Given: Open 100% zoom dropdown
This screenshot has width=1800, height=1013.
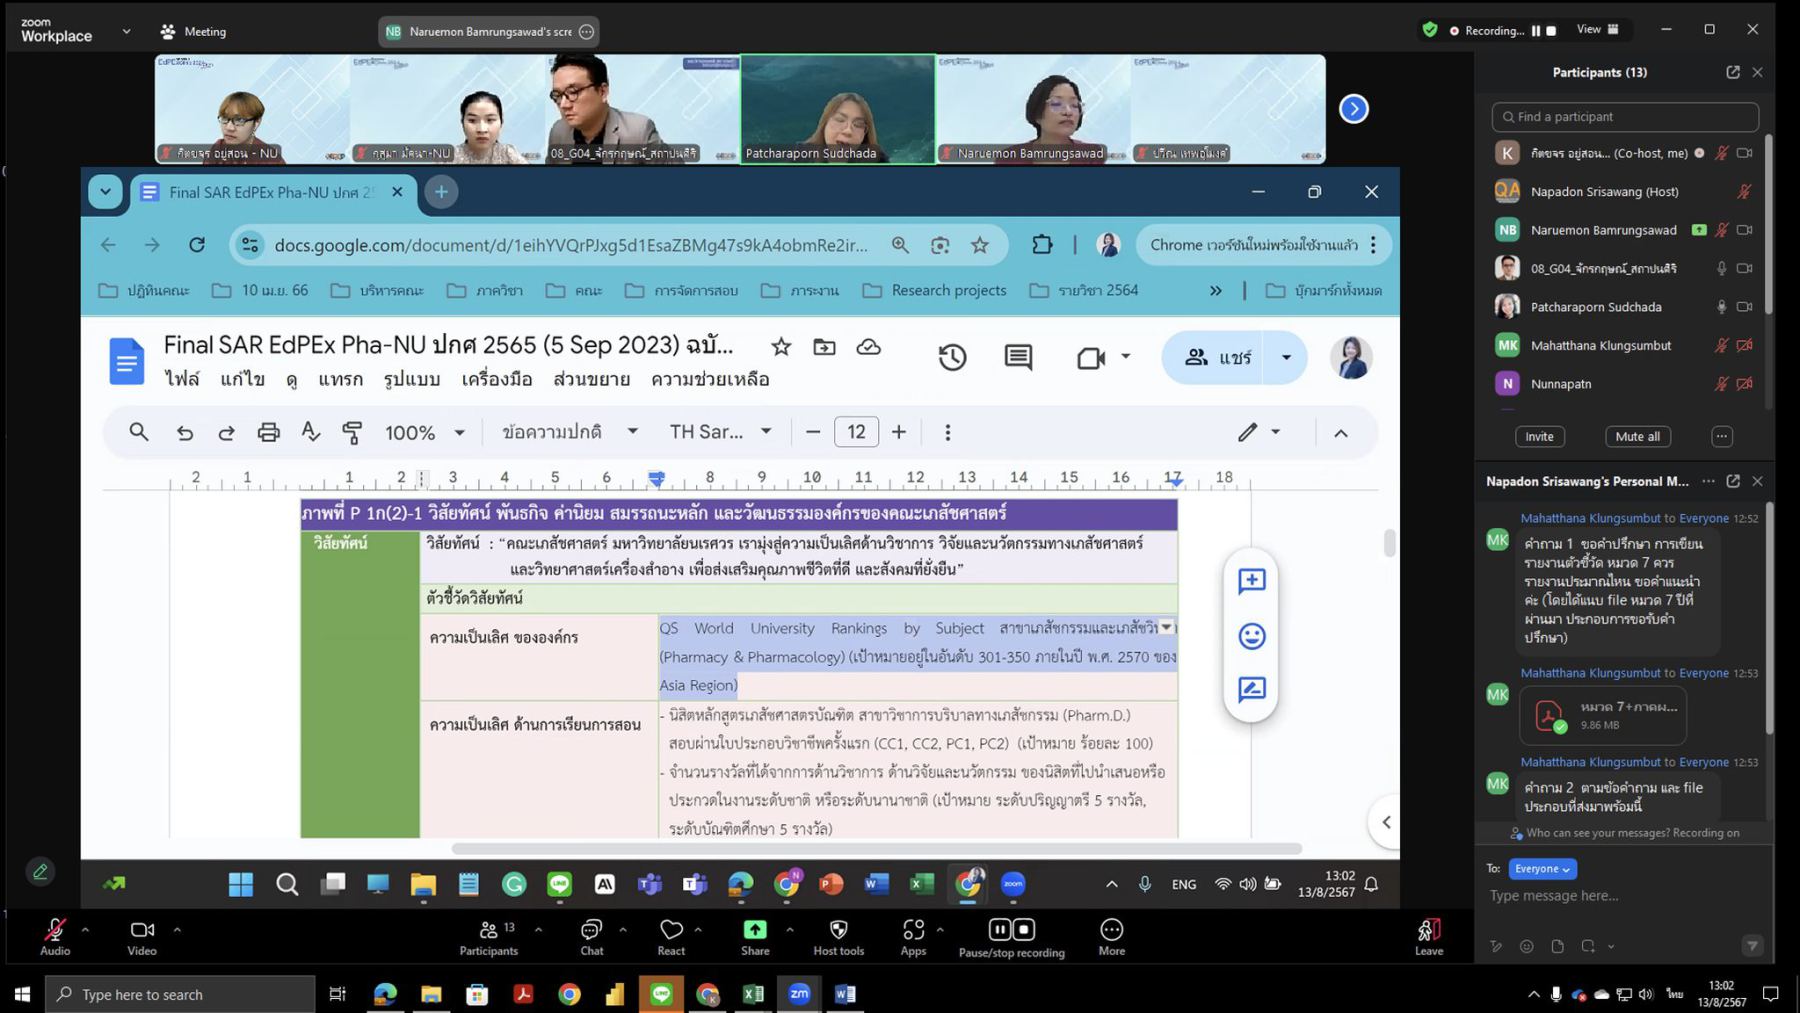Looking at the screenshot, I should coord(425,432).
